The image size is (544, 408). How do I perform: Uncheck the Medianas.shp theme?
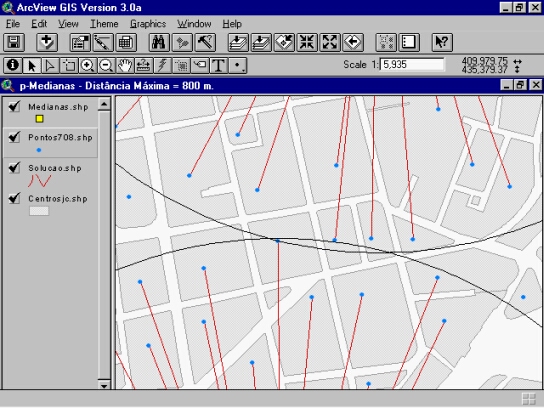(14, 106)
